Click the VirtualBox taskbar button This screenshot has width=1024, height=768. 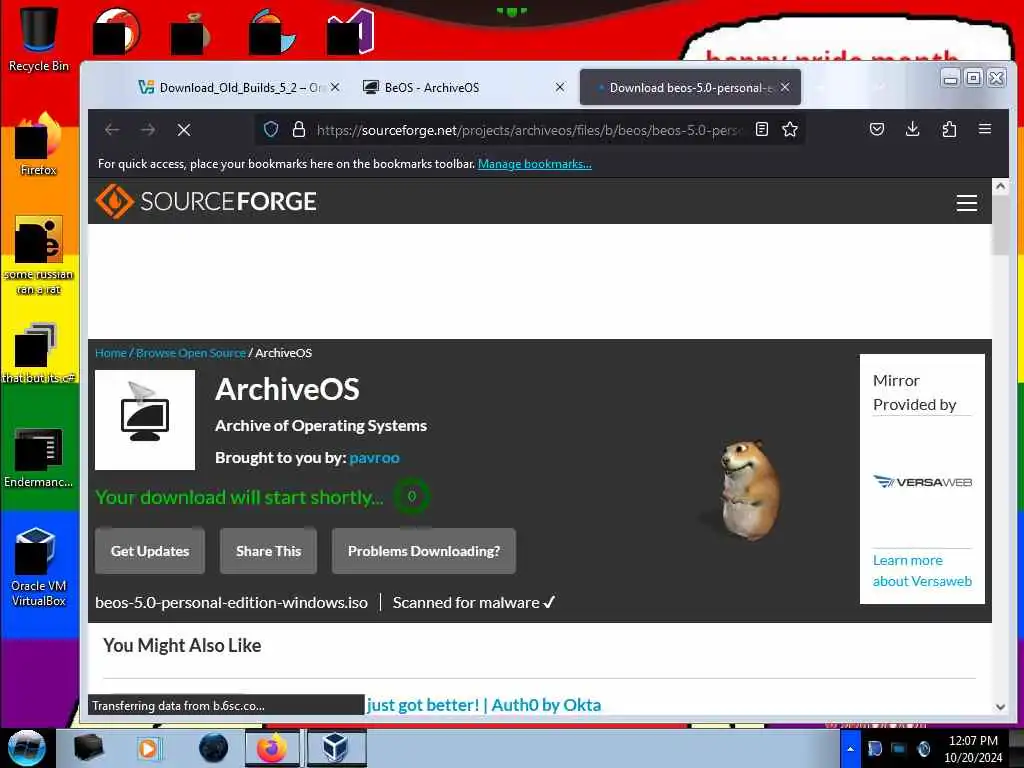click(336, 748)
